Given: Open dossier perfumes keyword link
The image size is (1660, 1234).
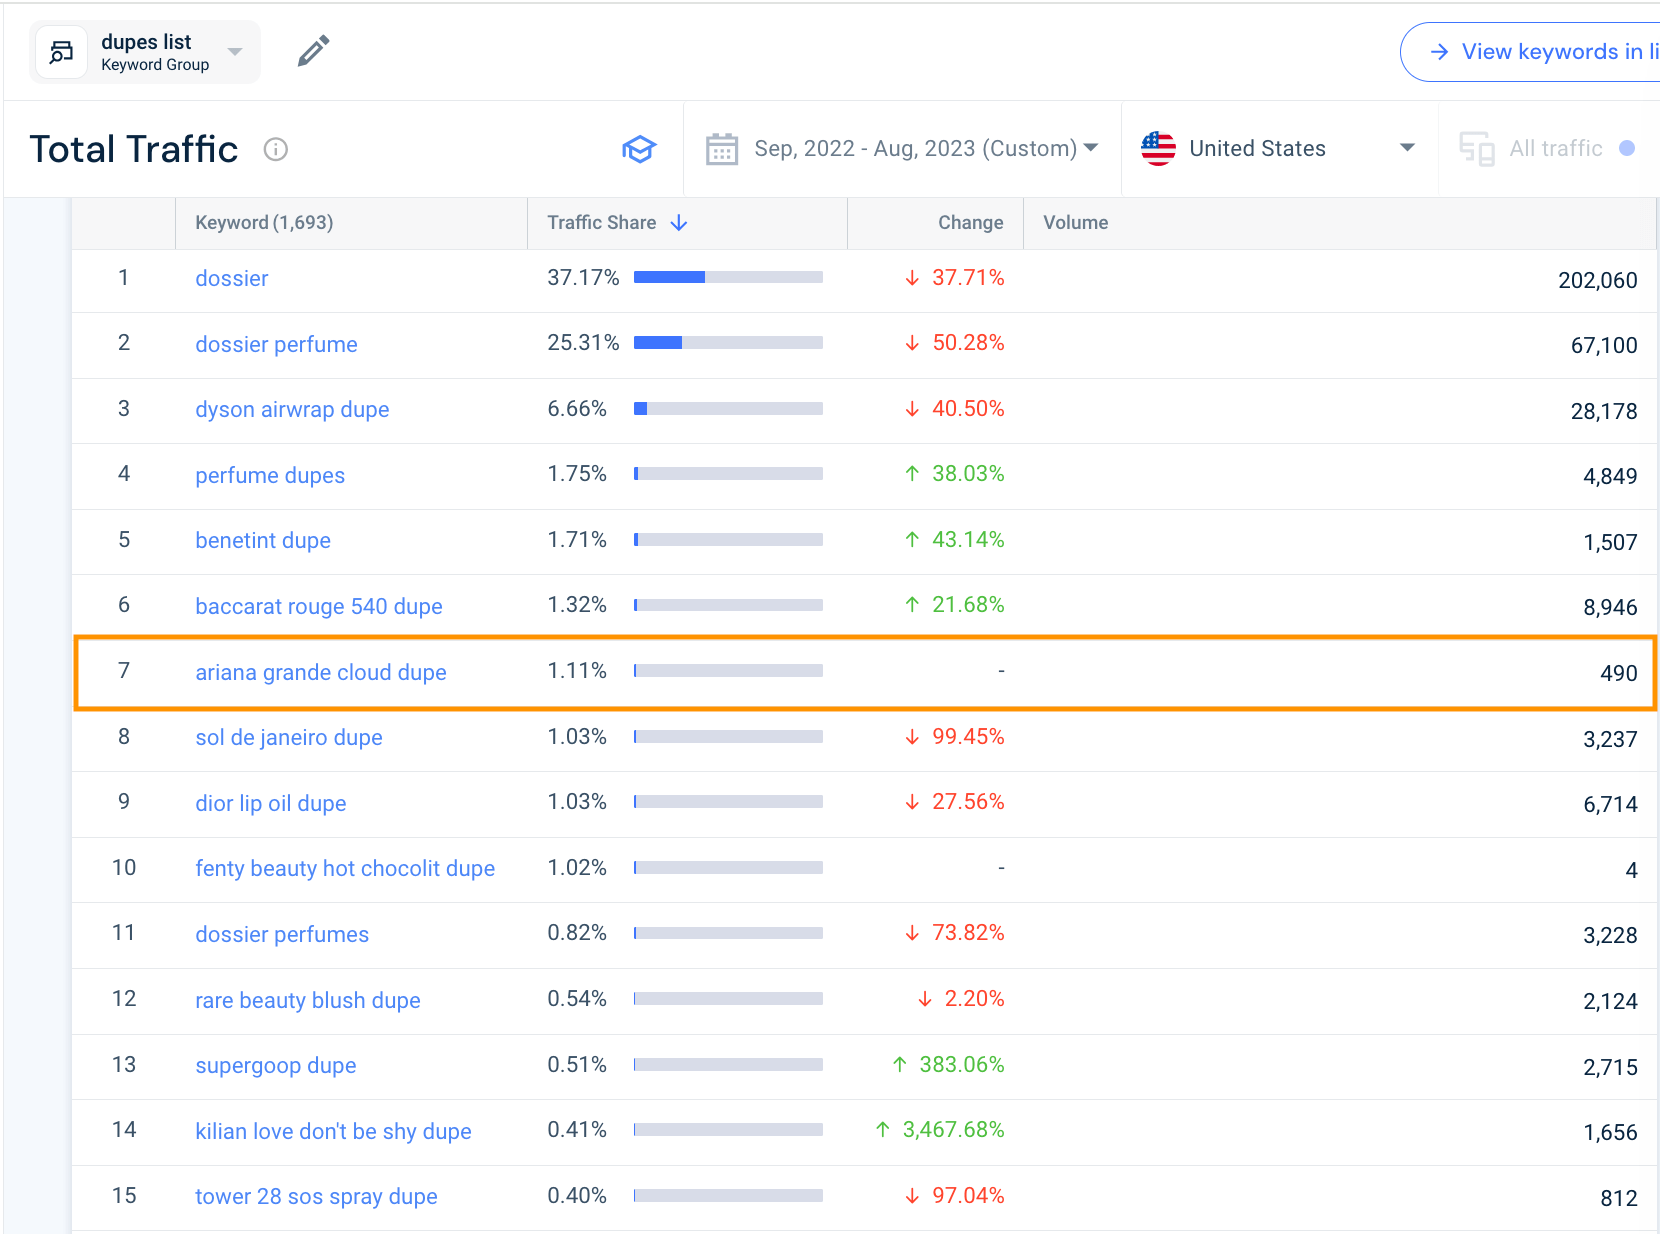Looking at the screenshot, I should point(282,935).
